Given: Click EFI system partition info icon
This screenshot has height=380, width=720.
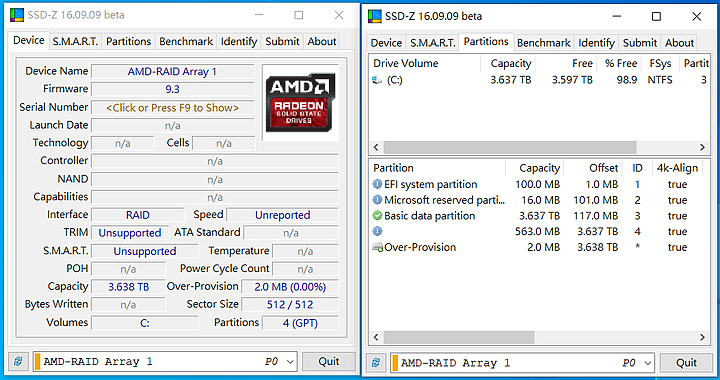Looking at the screenshot, I should 377,184.
